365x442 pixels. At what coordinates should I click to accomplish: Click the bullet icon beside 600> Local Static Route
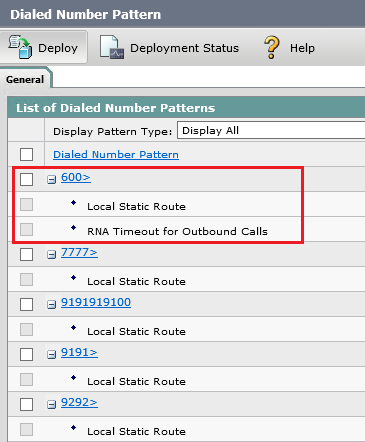pos(74,203)
